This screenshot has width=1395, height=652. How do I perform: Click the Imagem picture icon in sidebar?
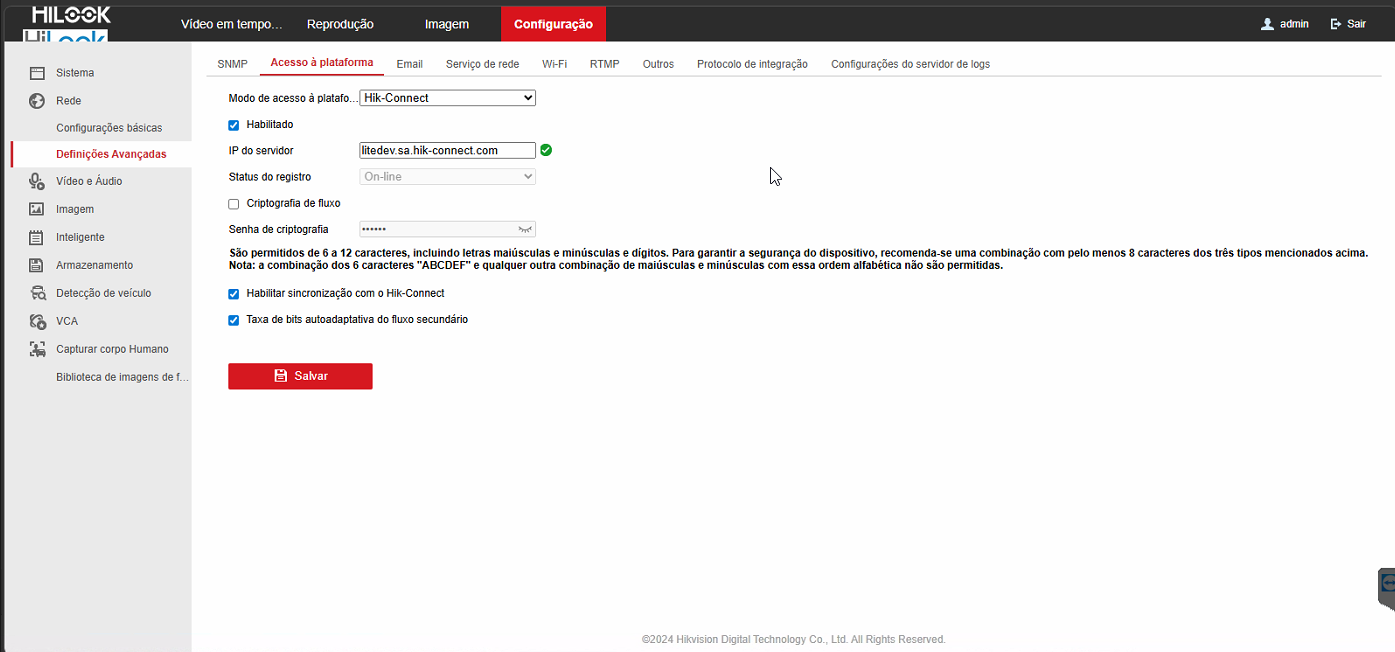click(x=37, y=209)
